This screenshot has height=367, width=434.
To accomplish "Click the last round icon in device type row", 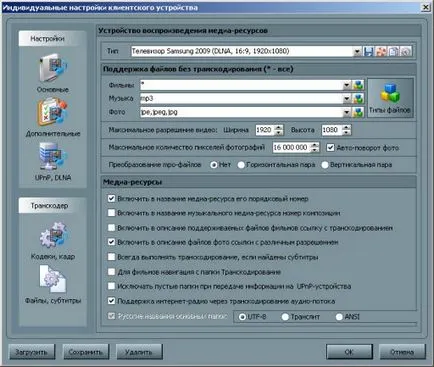I will point(406,51).
